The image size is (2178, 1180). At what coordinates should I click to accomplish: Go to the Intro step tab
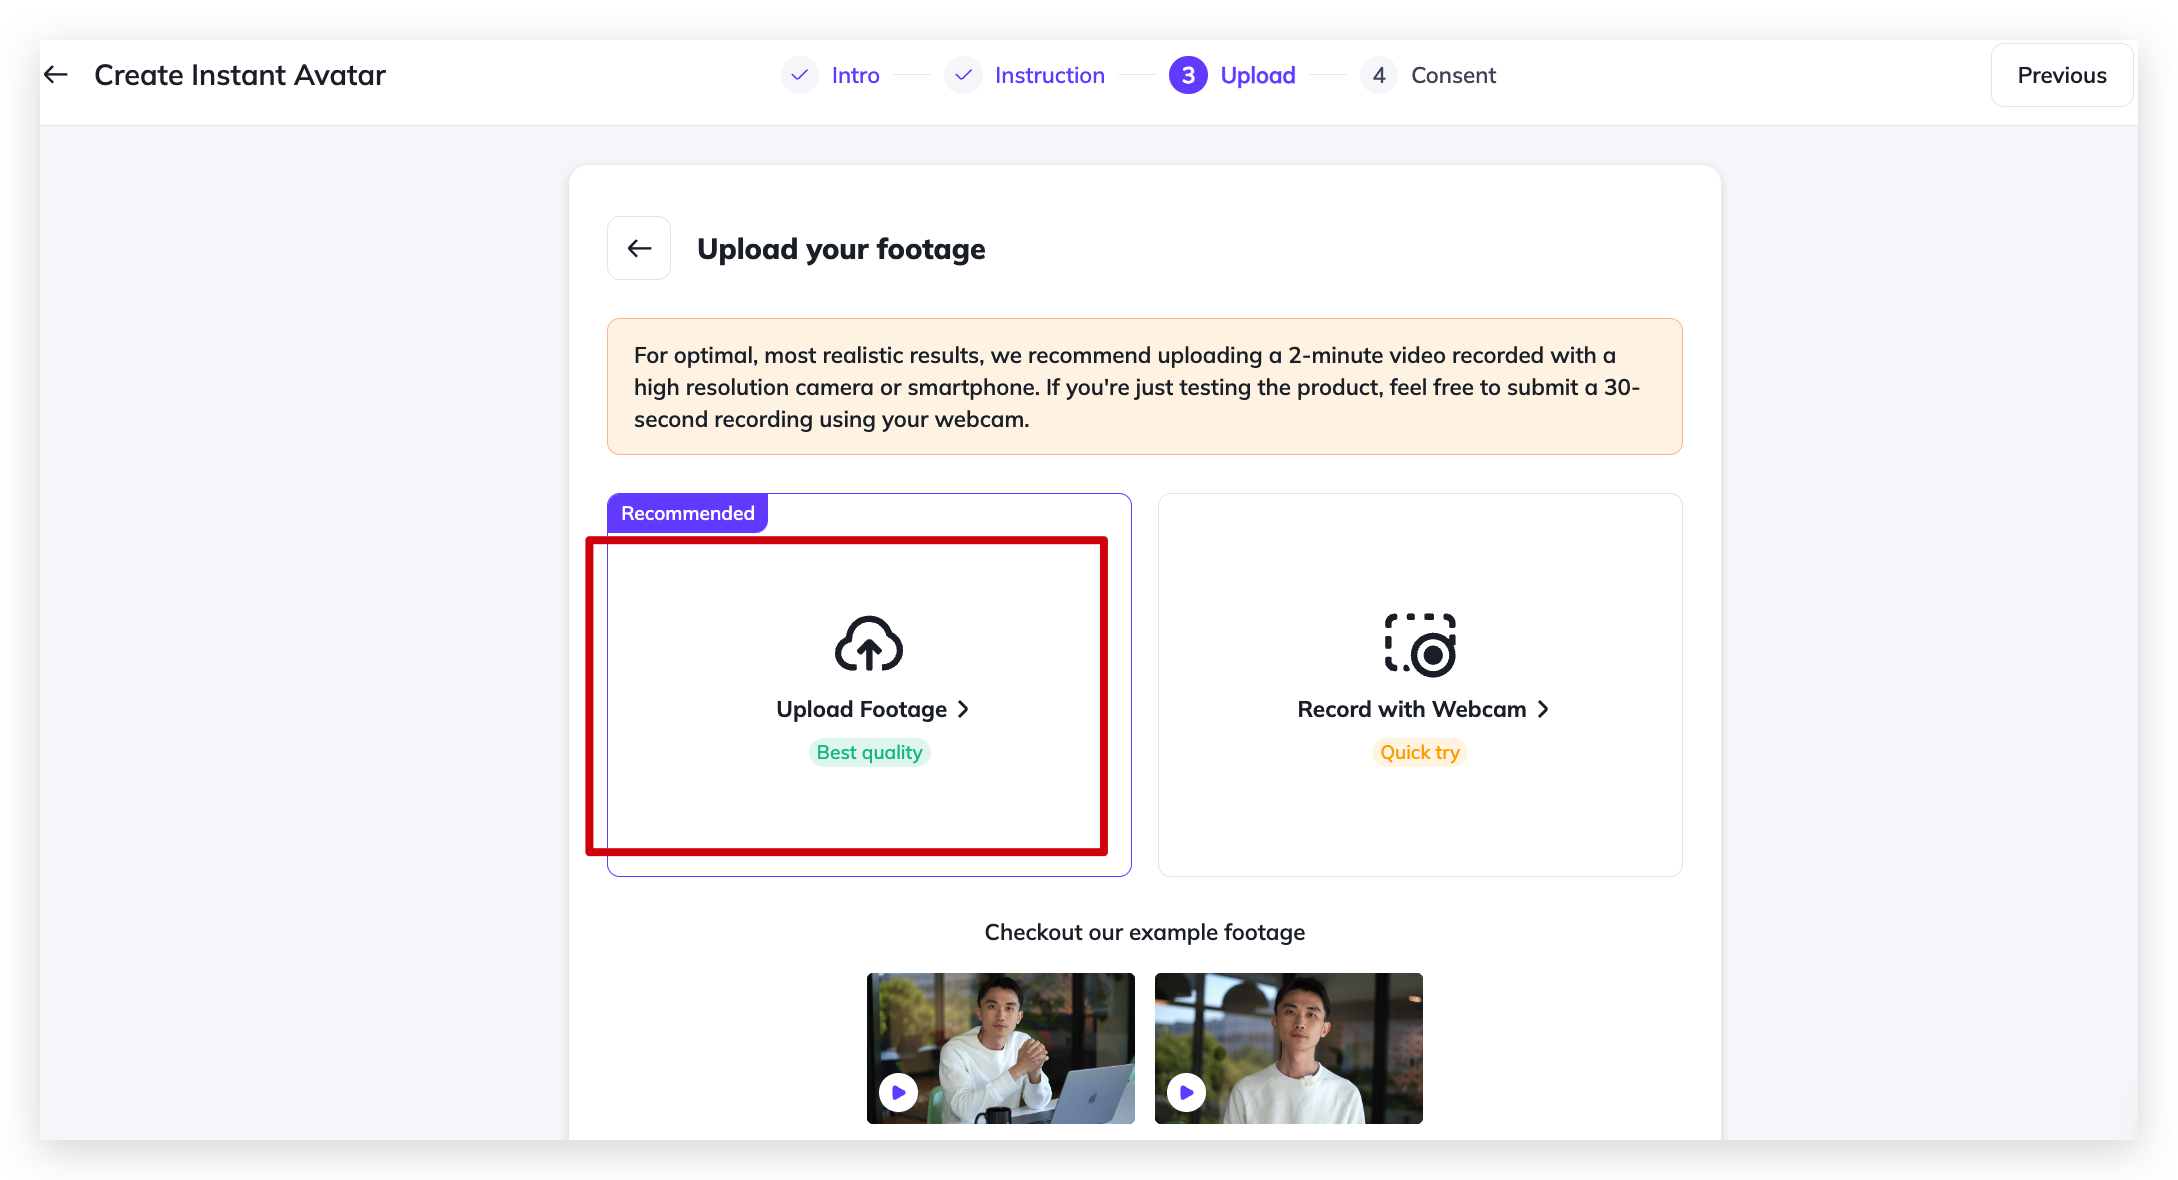tap(855, 75)
